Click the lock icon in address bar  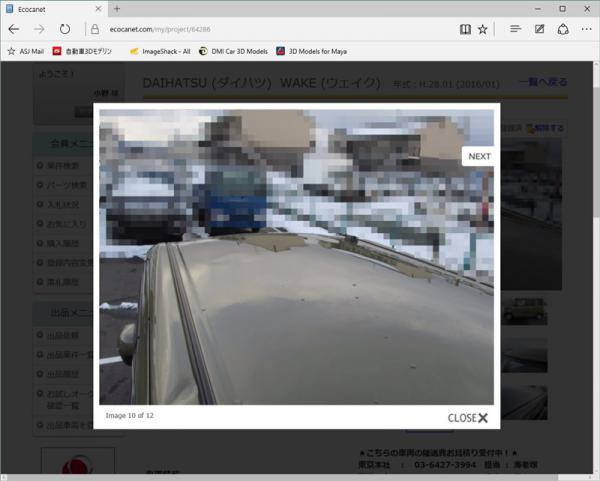click(95, 29)
